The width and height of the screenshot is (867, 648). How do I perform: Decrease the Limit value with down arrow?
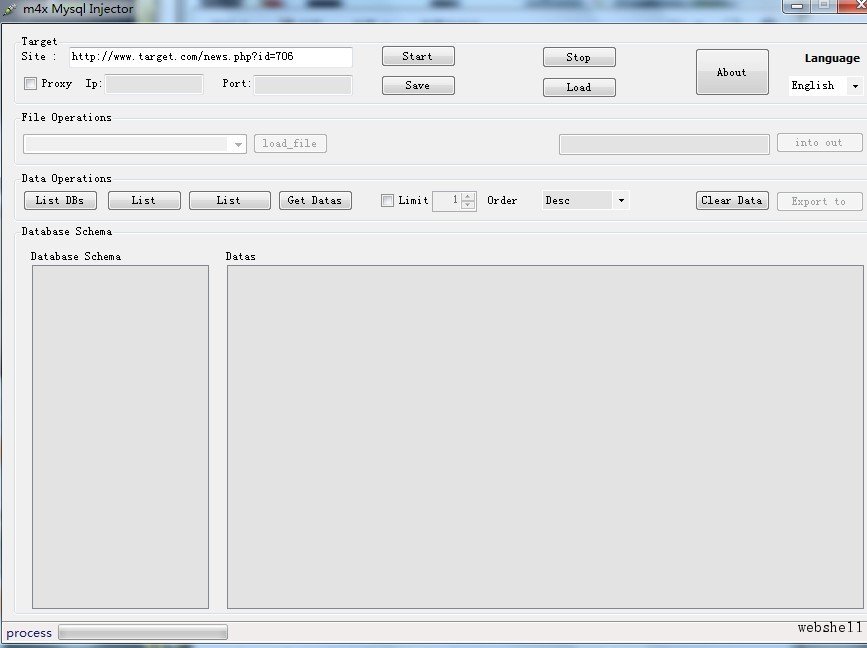pyautogui.click(x=468, y=205)
